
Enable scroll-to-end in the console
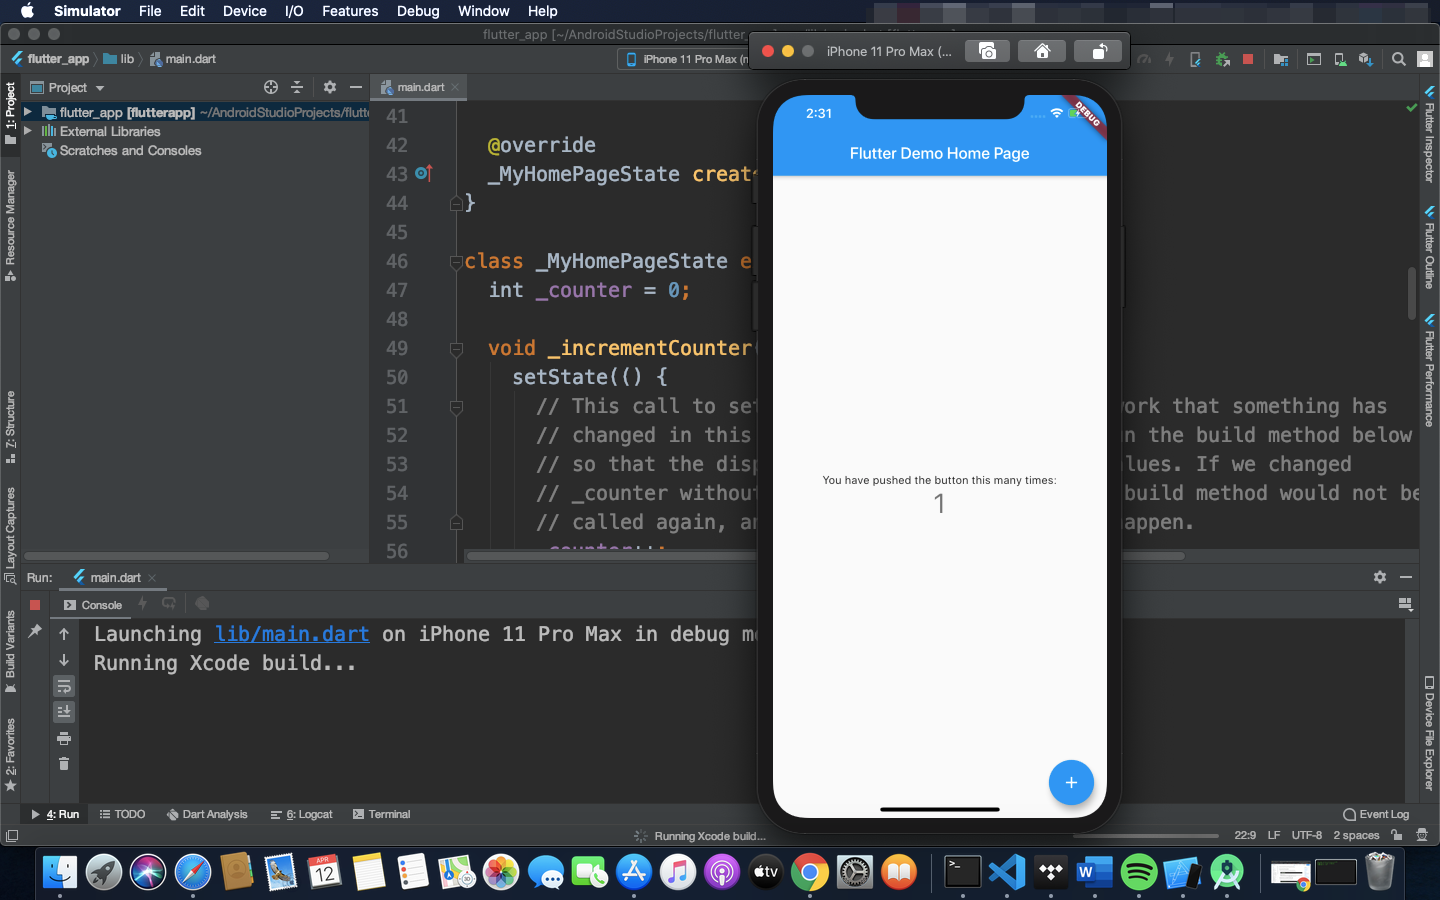tap(64, 711)
